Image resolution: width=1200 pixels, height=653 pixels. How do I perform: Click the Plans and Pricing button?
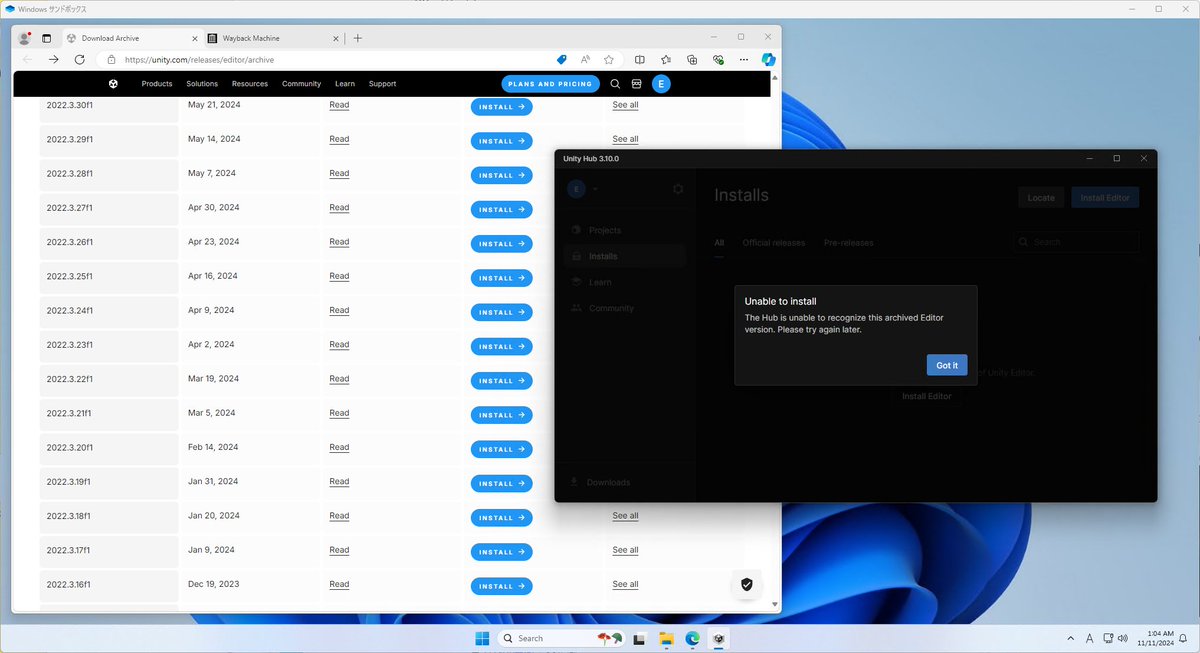[x=551, y=84]
